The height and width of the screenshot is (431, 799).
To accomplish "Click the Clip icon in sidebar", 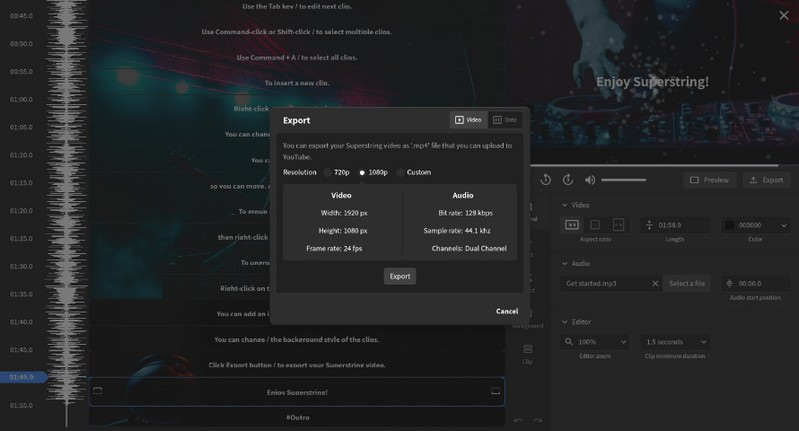I will 527,350.
